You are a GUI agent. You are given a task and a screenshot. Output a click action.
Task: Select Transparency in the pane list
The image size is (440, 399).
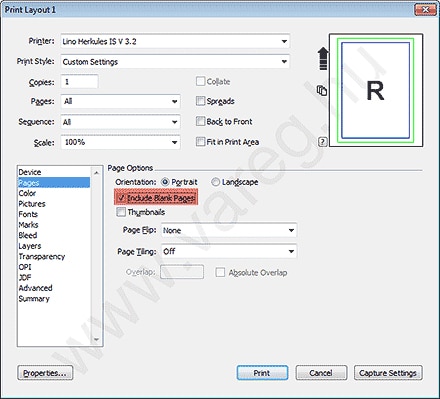click(x=54, y=256)
